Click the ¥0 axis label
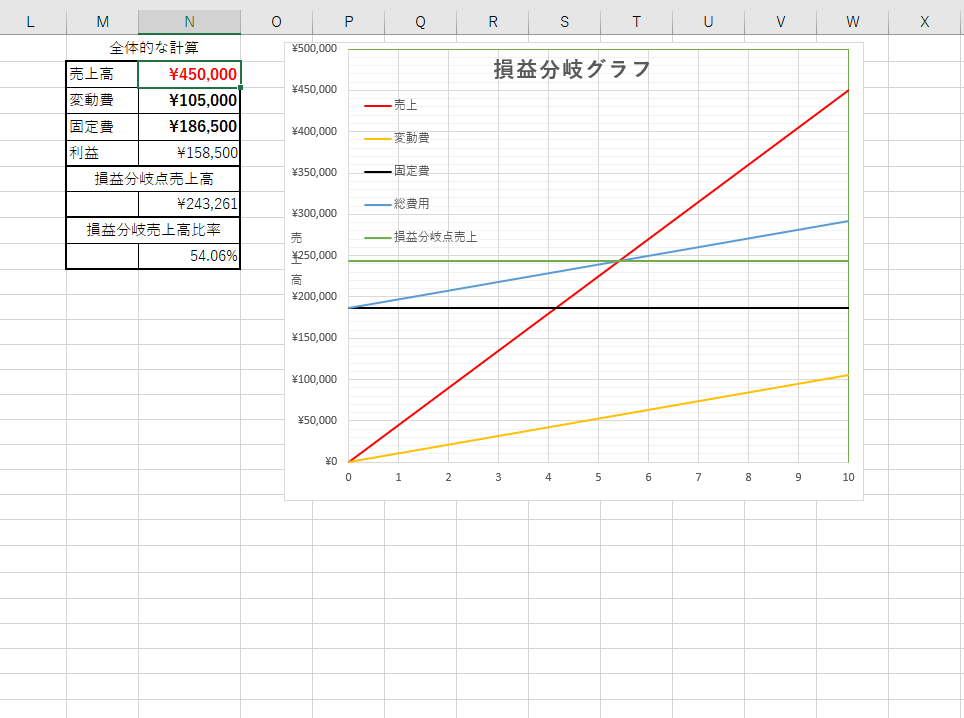The image size is (964, 718). pos(331,461)
